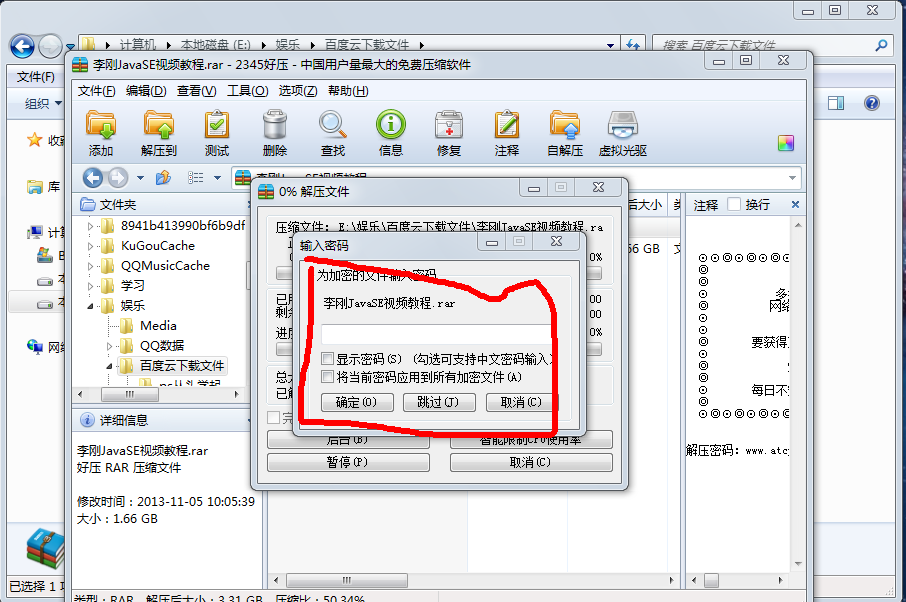
Task: Expand the KuGouCache folder node
Action: click(x=90, y=246)
